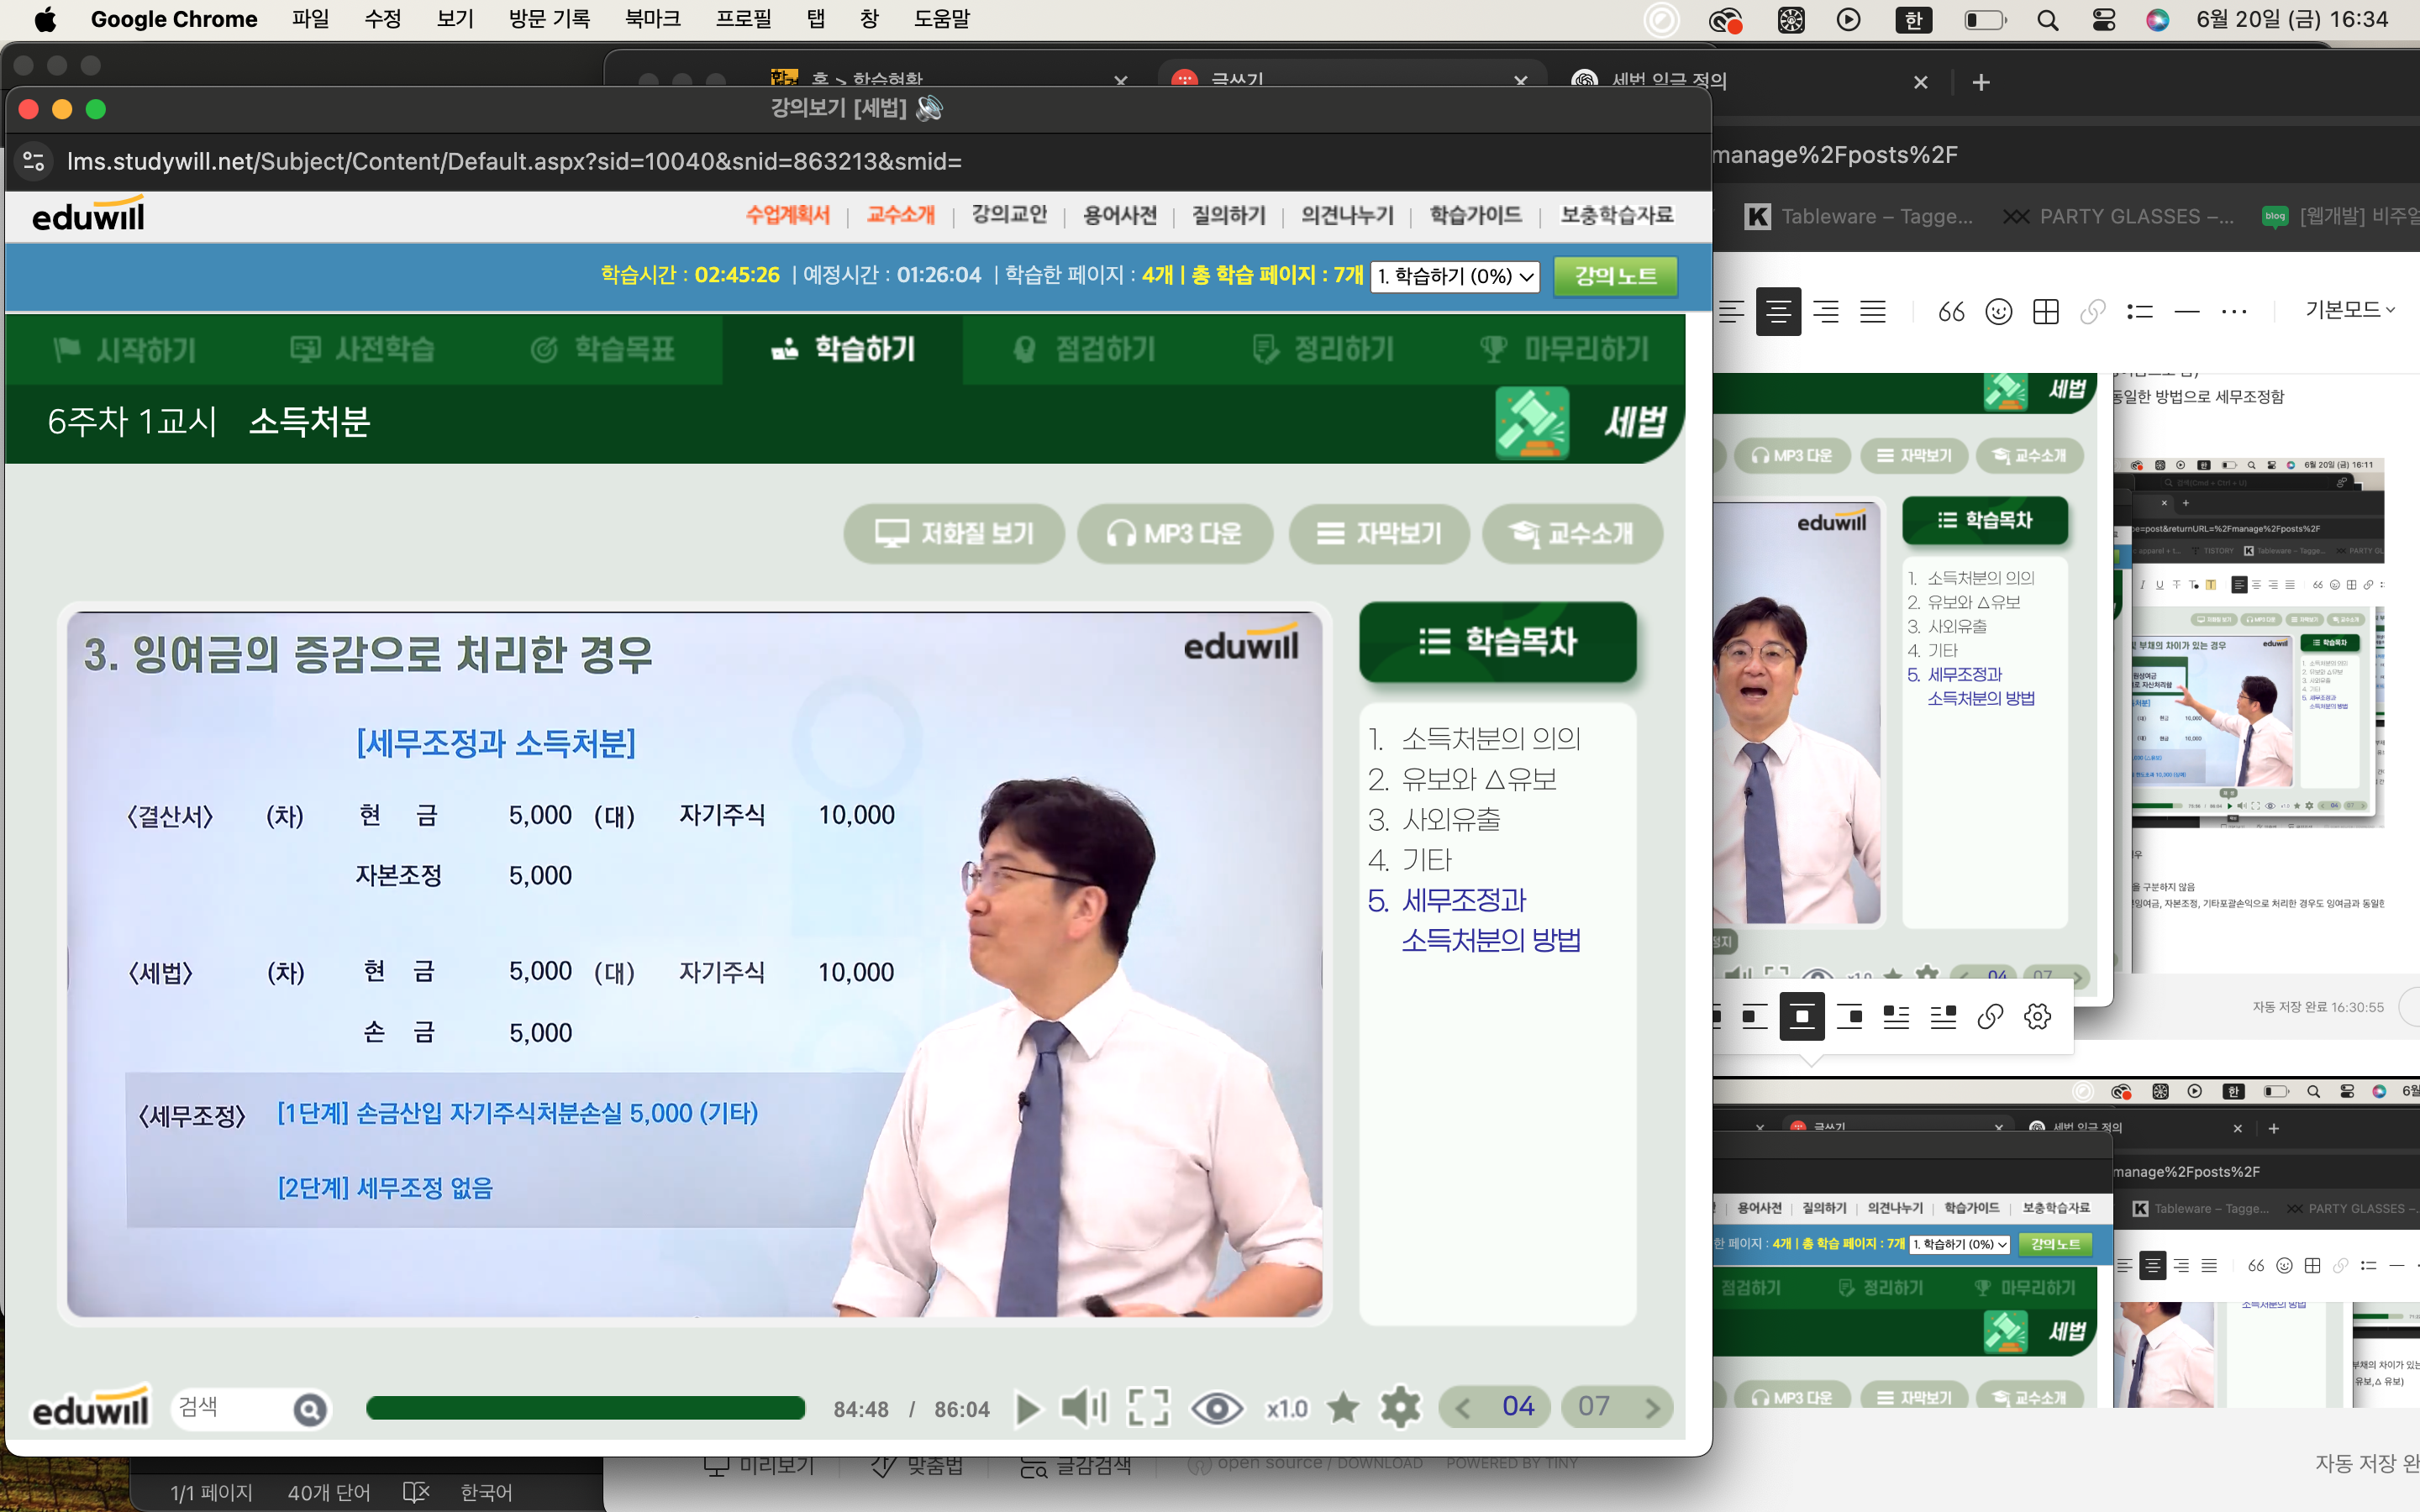Open player settings gear icon
The height and width of the screenshot is (1512, 2420).
click(x=1400, y=1408)
